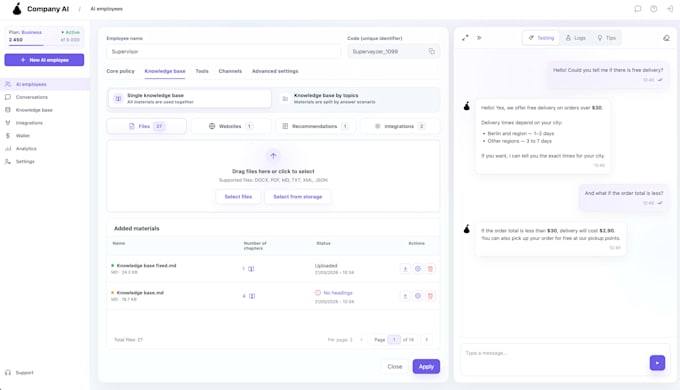The width and height of the screenshot is (680, 390).
Task: Click the AI employees breadcrumb
Action: [x=106, y=9]
